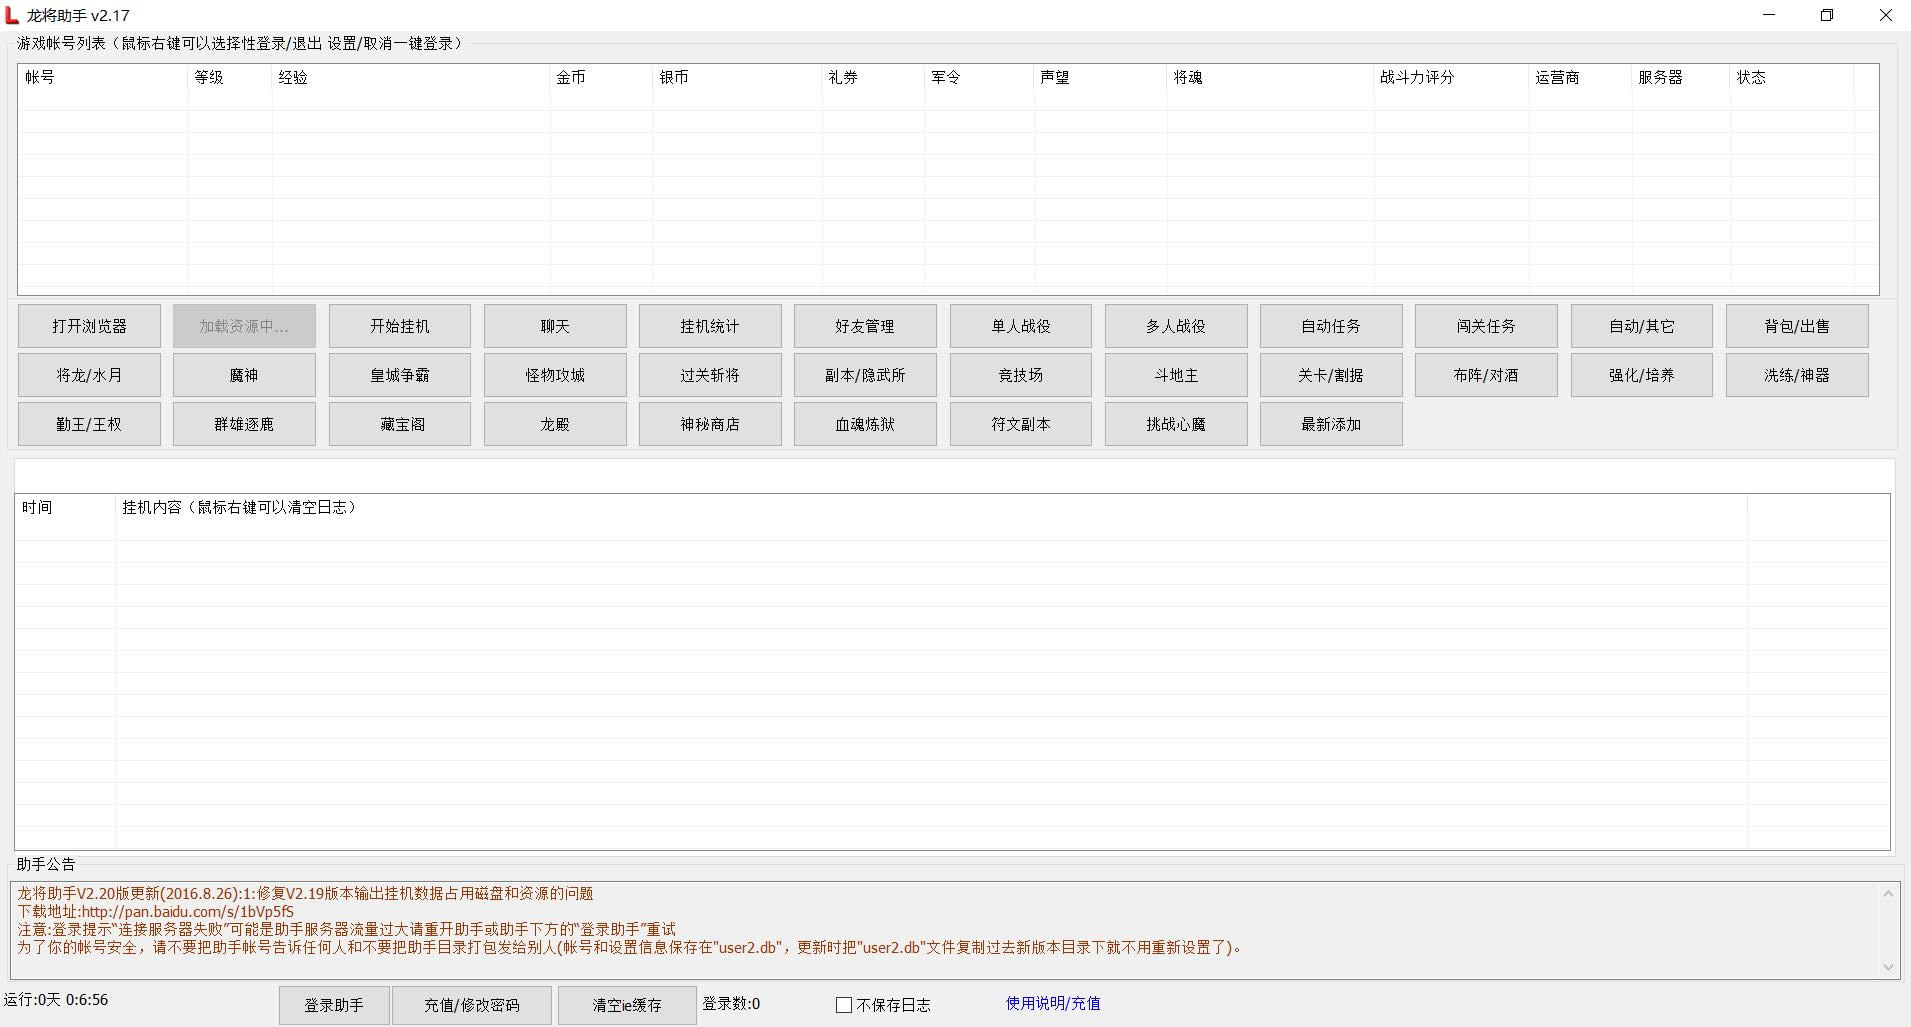Click the 打开浏览器 button
The height and width of the screenshot is (1027, 1911).
pos(89,326)
